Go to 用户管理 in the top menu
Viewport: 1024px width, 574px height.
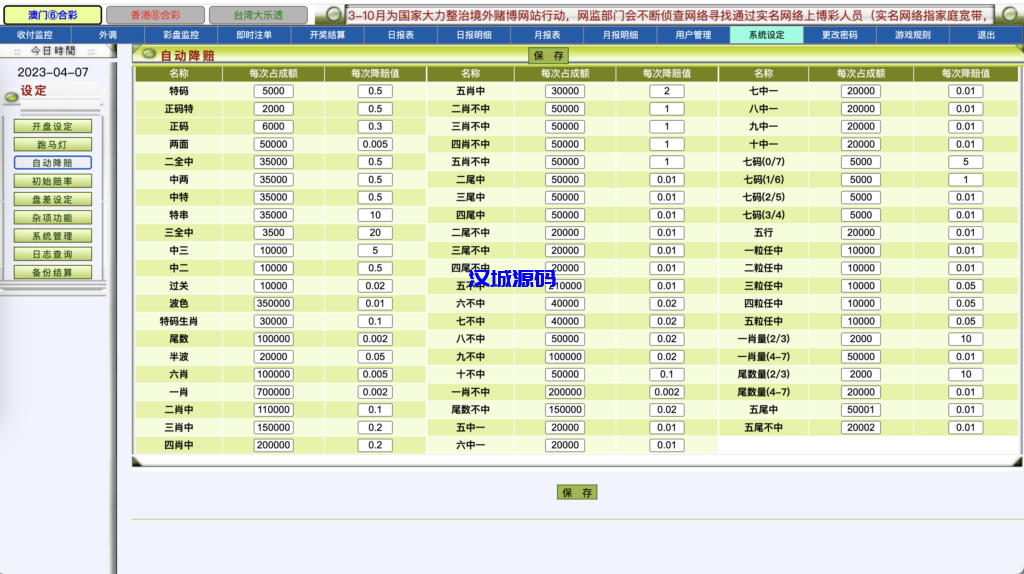coord(693,35)
